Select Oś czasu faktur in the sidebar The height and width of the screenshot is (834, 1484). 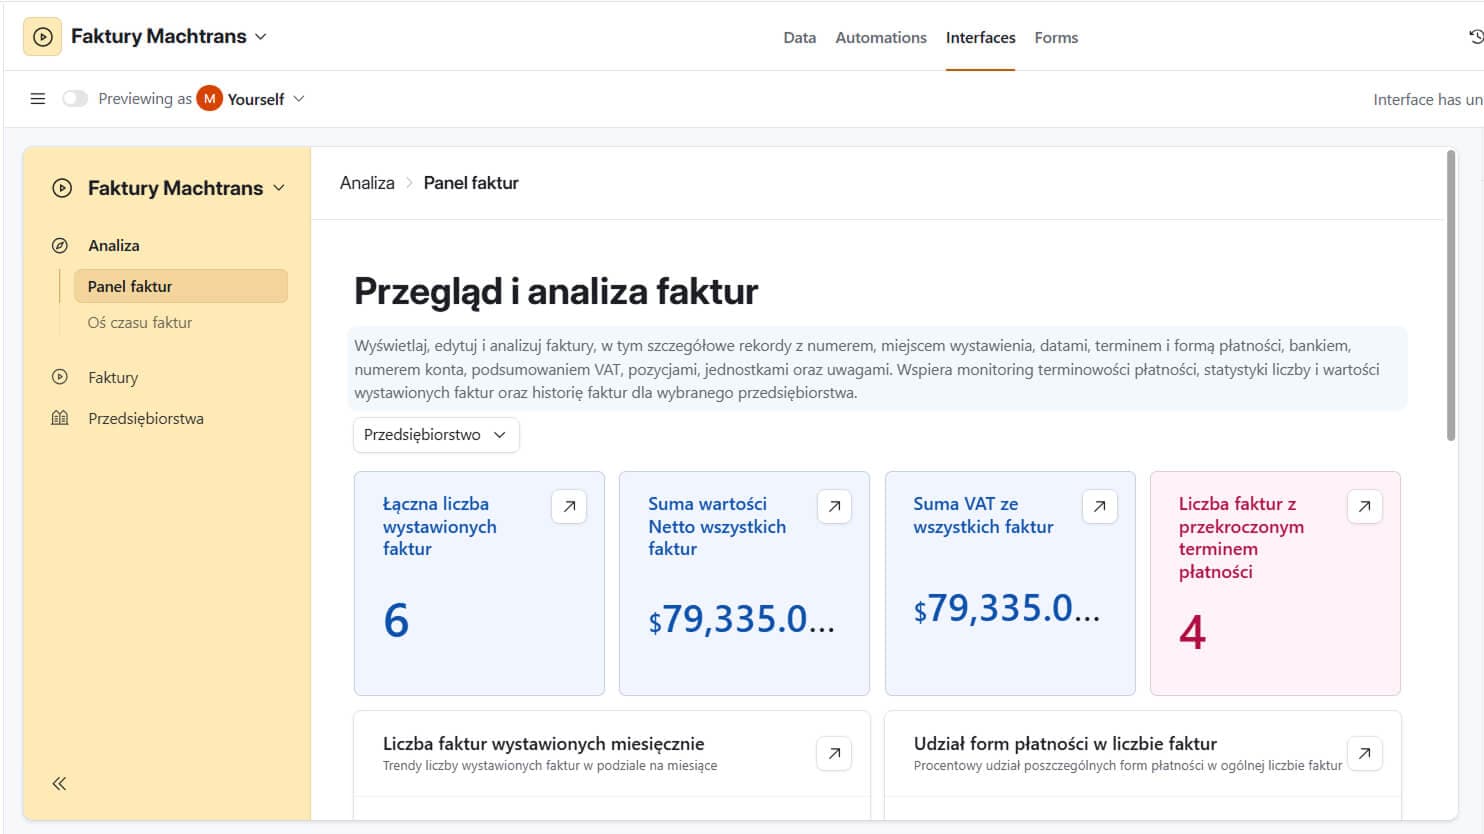139,322
